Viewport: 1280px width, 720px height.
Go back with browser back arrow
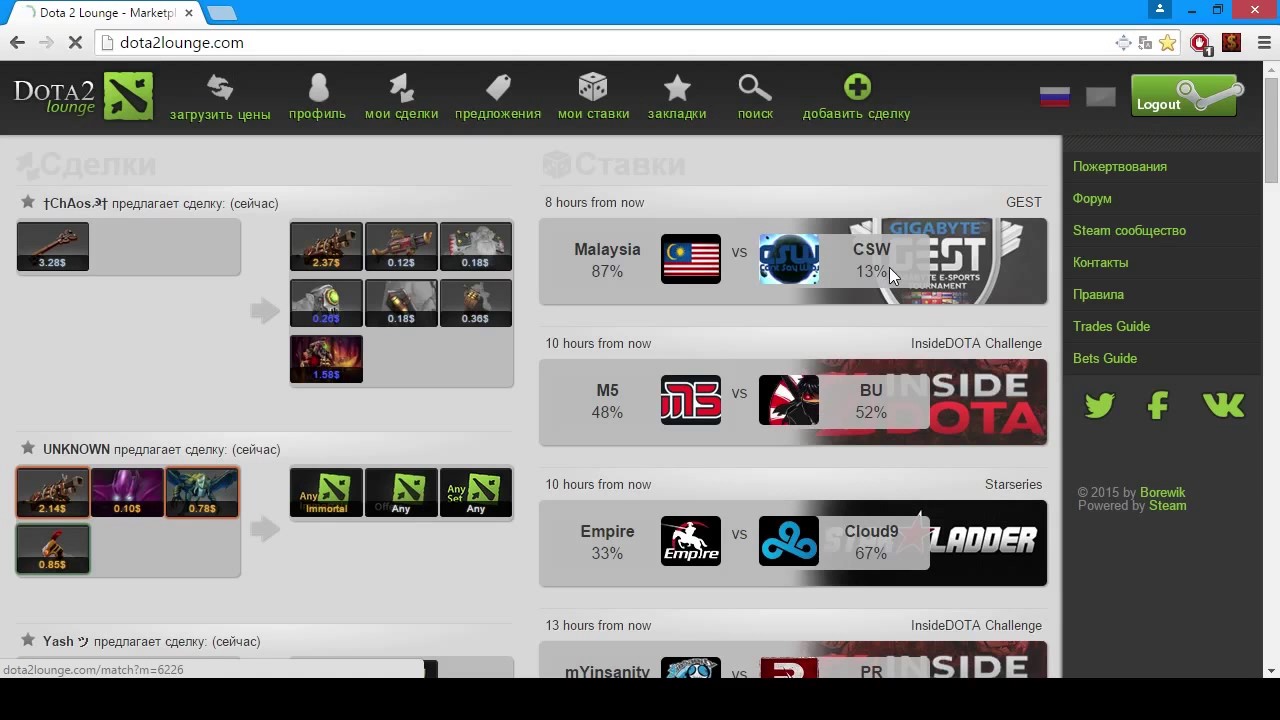(x=17, y=42)
